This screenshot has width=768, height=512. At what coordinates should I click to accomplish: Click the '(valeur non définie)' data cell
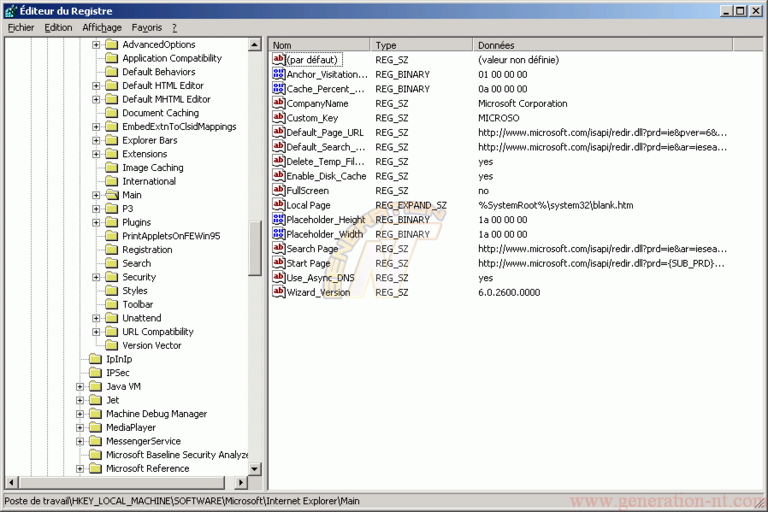pyautogui.click(x=518, y=60)
